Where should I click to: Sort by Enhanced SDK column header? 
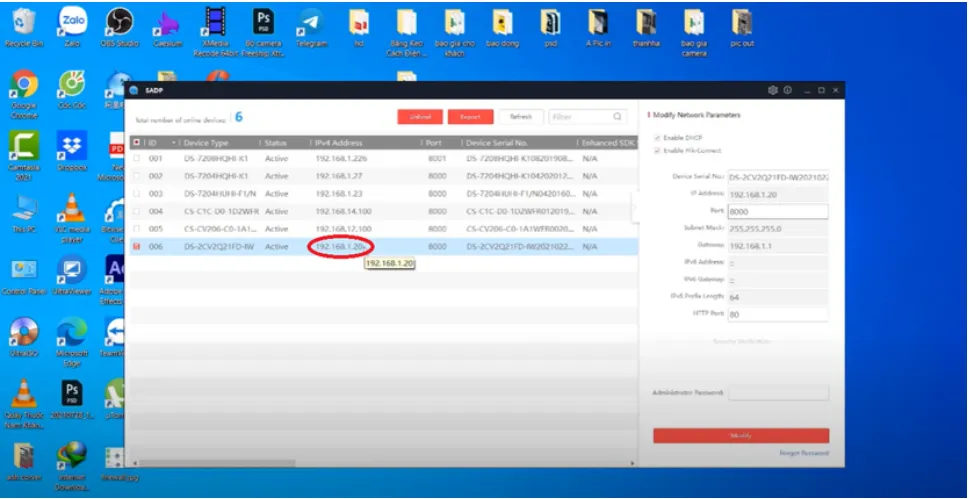pyautogui.click(x=608, y=143)
